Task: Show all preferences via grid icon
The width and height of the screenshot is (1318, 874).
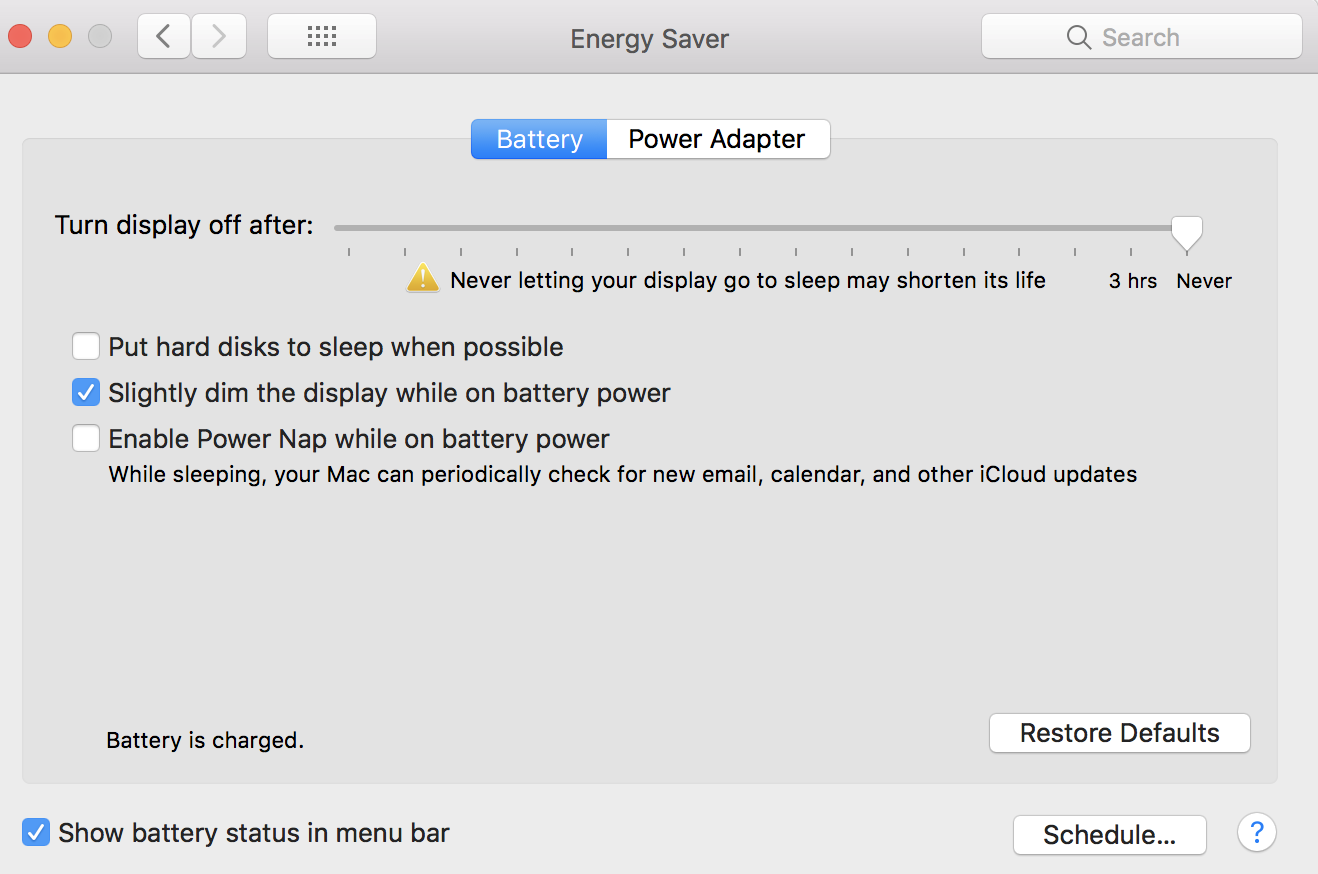Action: point(322,37)
